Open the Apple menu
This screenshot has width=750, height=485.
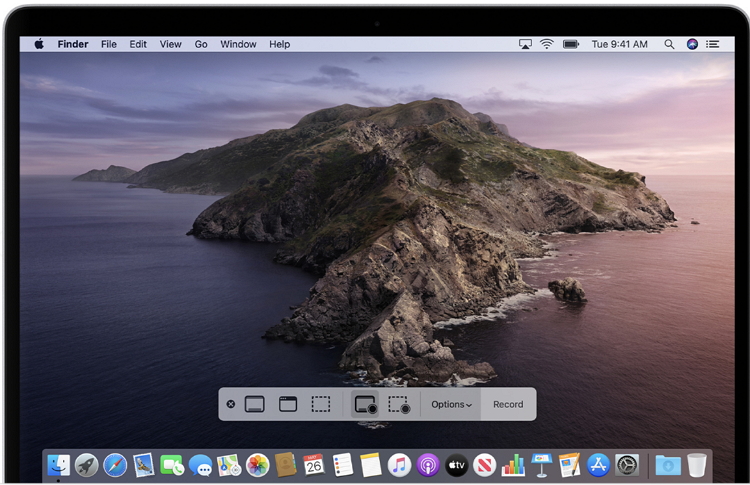pos(39,44)
